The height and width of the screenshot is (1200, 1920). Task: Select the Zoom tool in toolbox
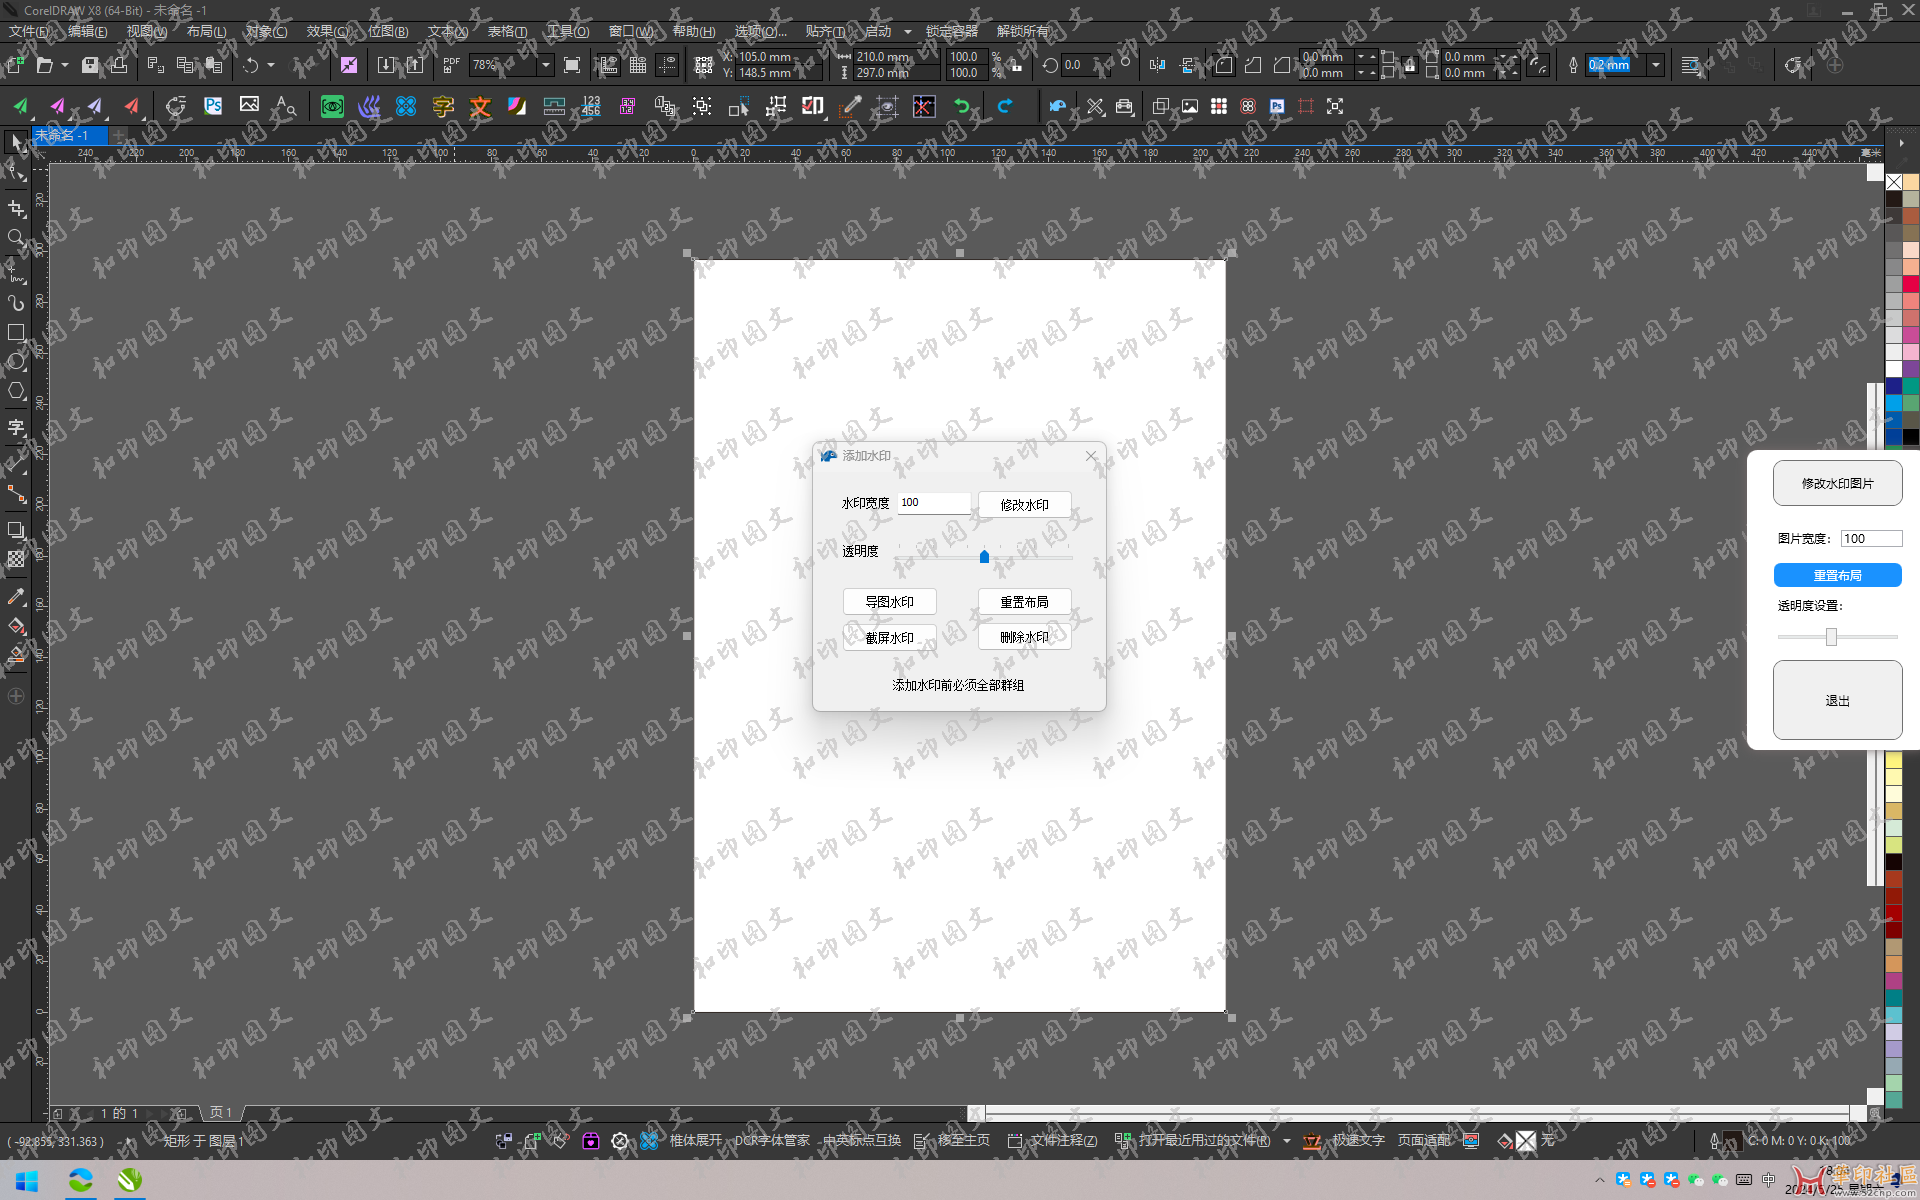click(x=16, y=238)
